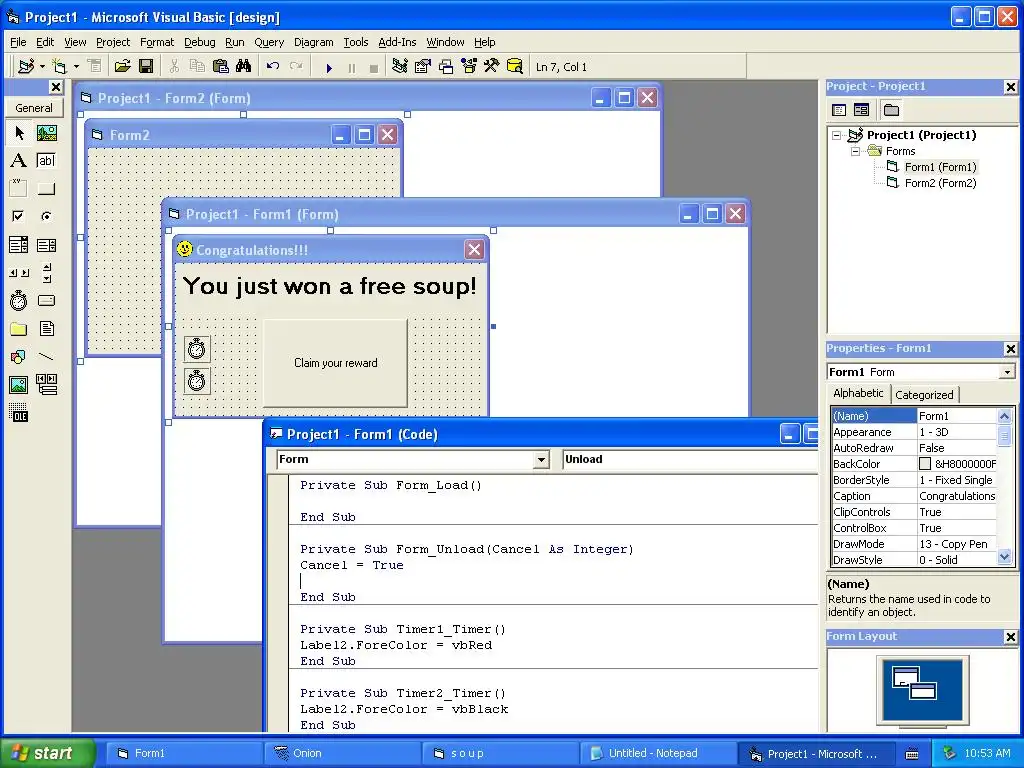Select the upper Timer control on Form1
This screenshot has height=768, width=1024.
197,349
